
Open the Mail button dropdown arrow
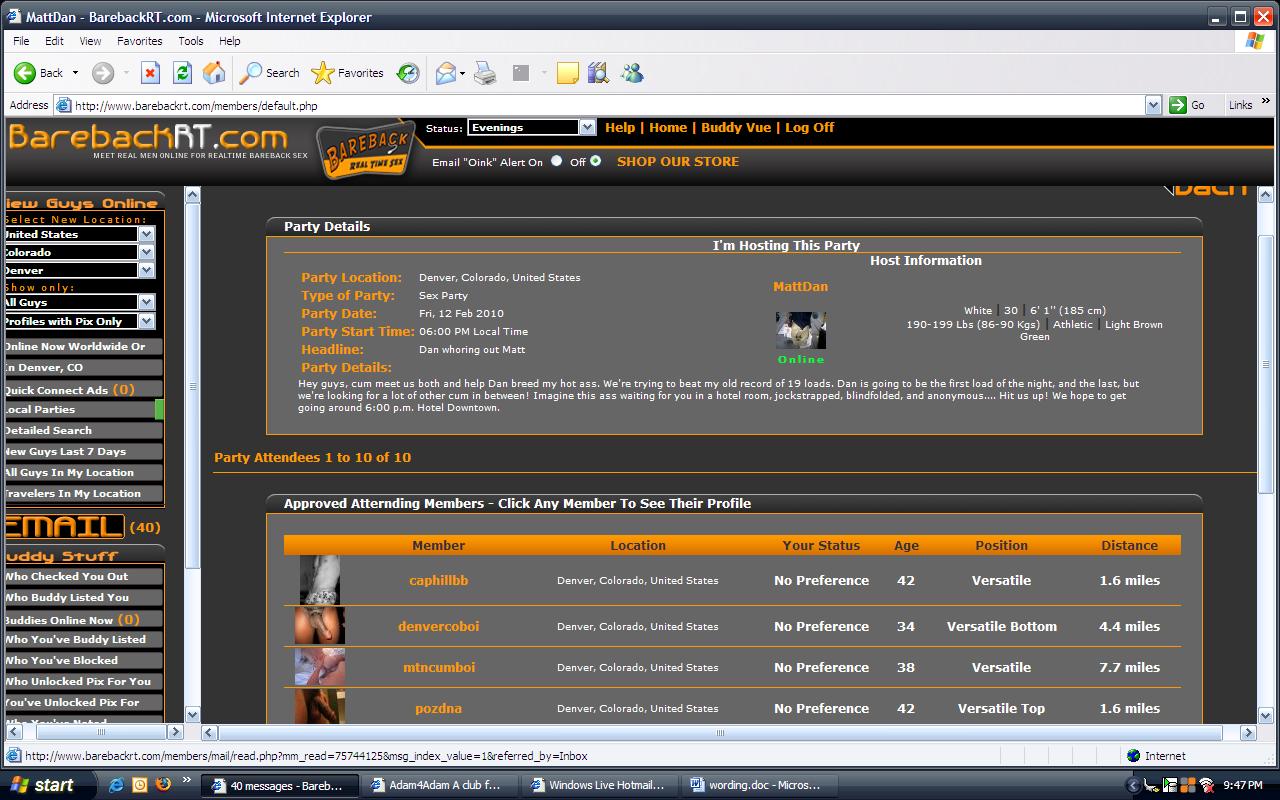point(462,73)
